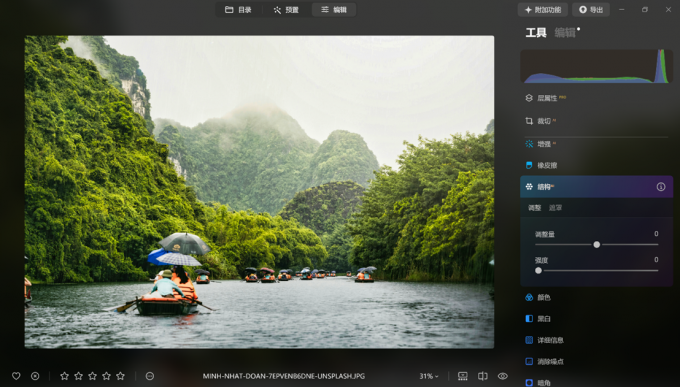Viewport: 680px width, 387px height.
Task: Restore down the application window
Action: 645,10
